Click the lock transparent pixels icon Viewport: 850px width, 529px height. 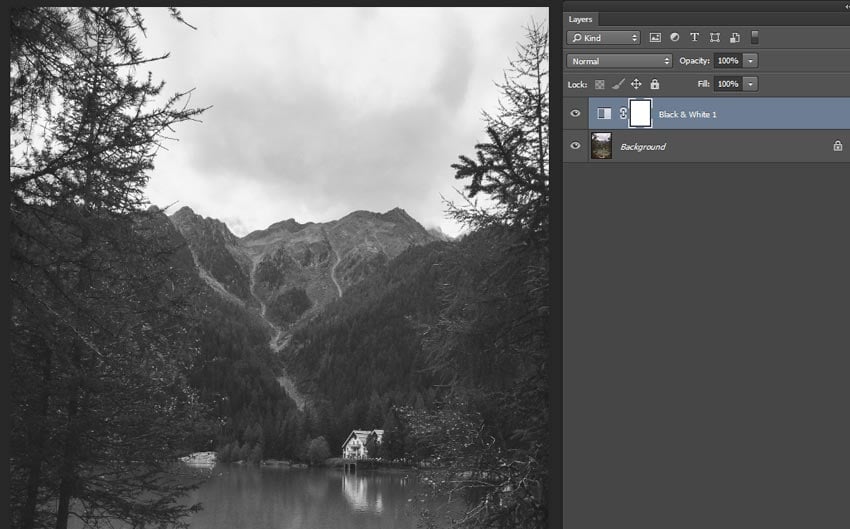[600, 85]
